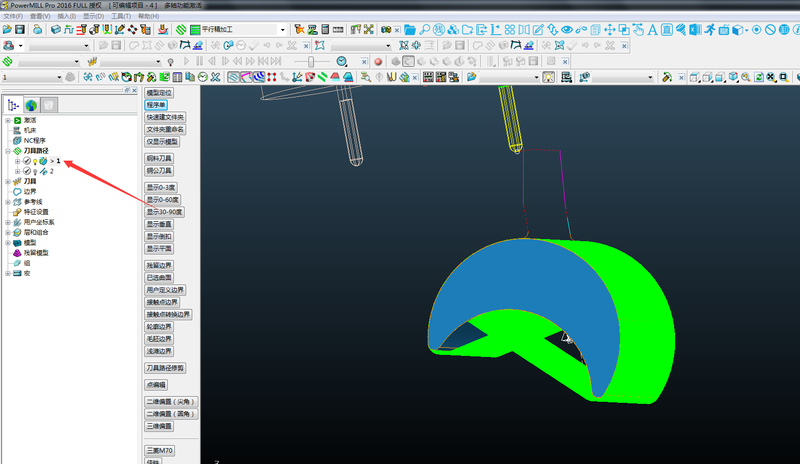Click the magnifier search icon in blue toolbar
This screenshot has height=464, width=800.
tap(424, 30)
